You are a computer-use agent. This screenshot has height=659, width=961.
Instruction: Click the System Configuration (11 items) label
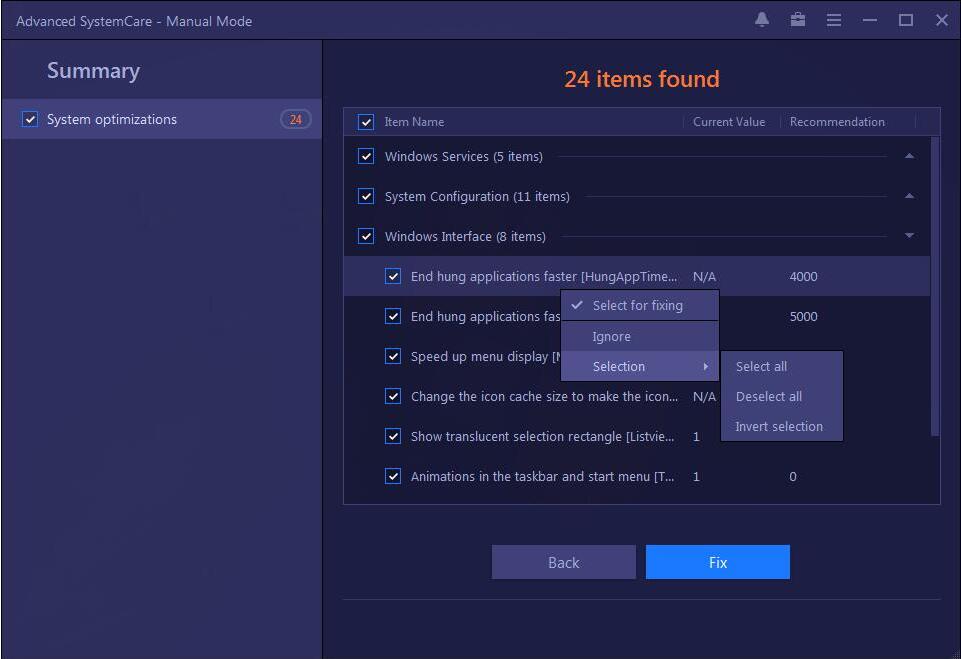pyautogui.click(x=477, y=196)
